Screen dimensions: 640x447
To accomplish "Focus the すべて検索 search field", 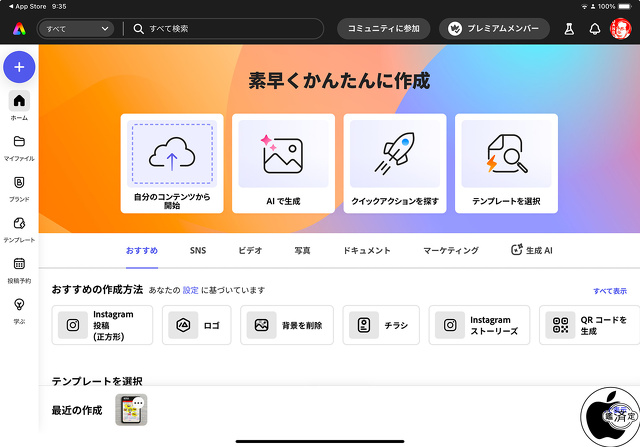I will click(x=224, y=29).
